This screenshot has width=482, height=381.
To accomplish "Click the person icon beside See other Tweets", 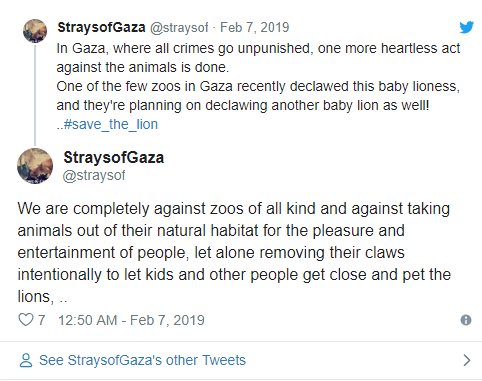I will (x=26, y=360).
